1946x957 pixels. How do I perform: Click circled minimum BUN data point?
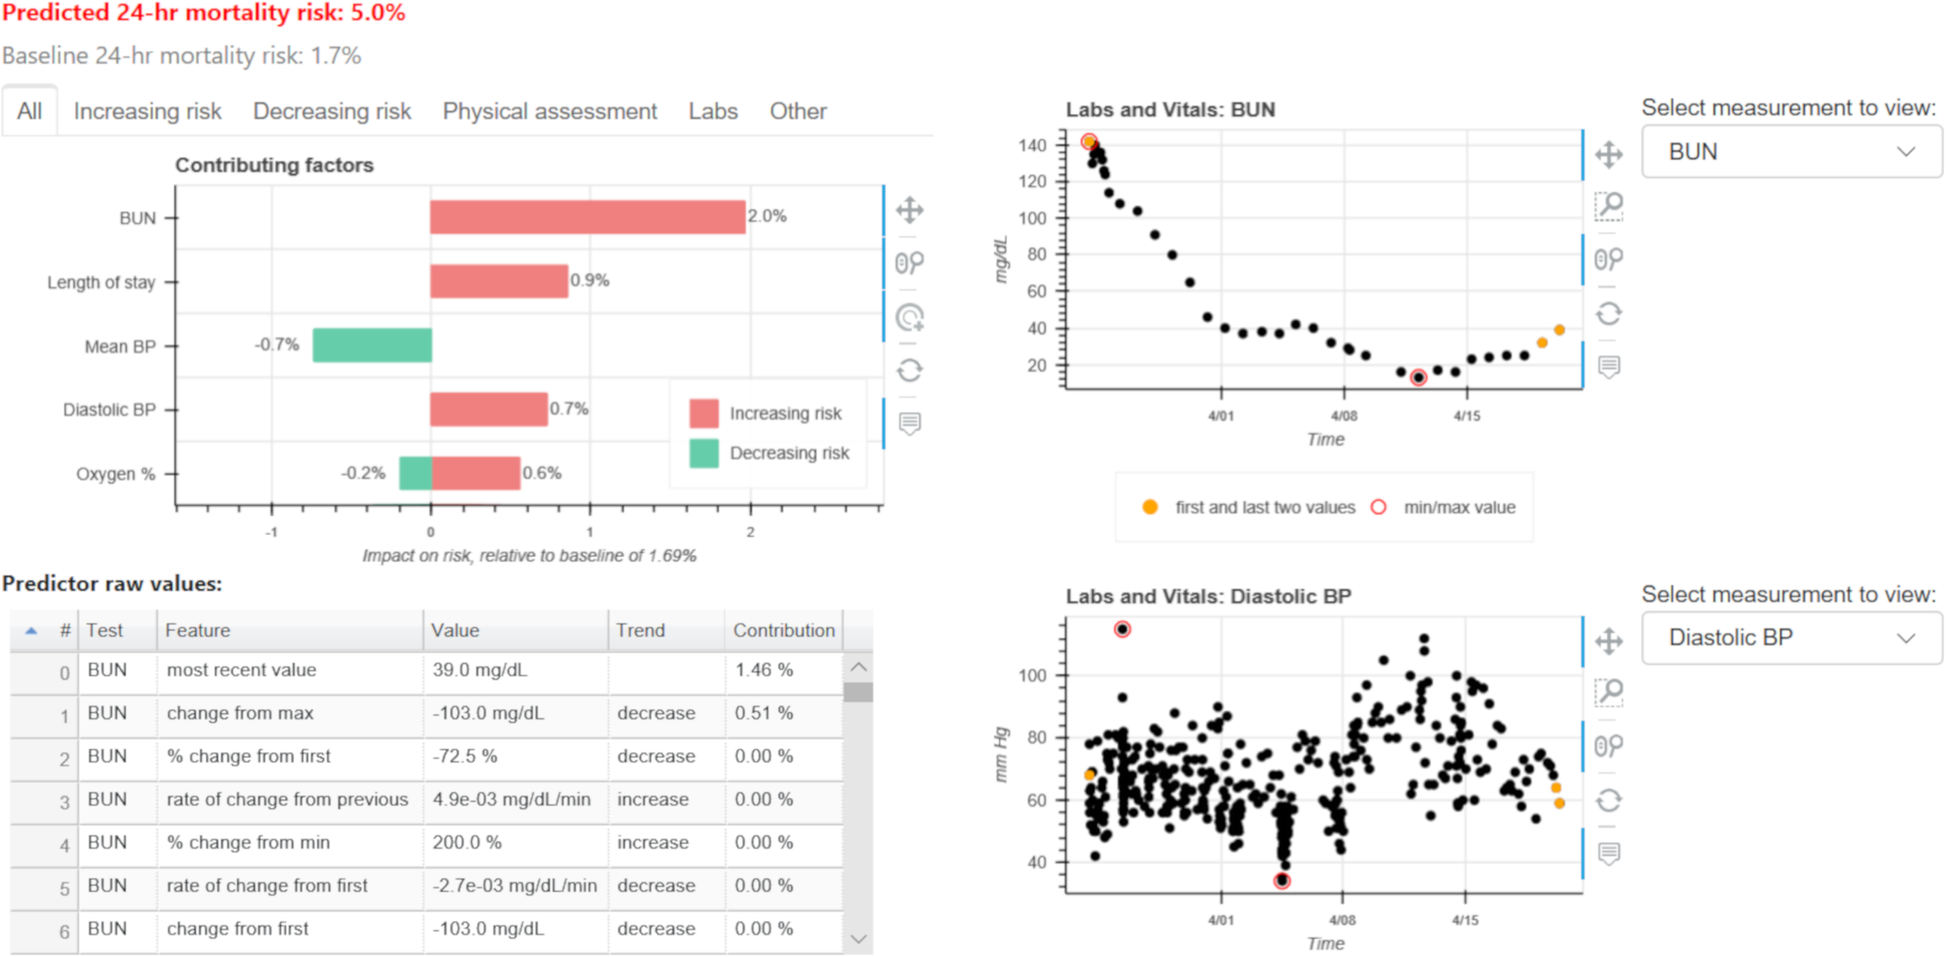tap(1418, 377)
